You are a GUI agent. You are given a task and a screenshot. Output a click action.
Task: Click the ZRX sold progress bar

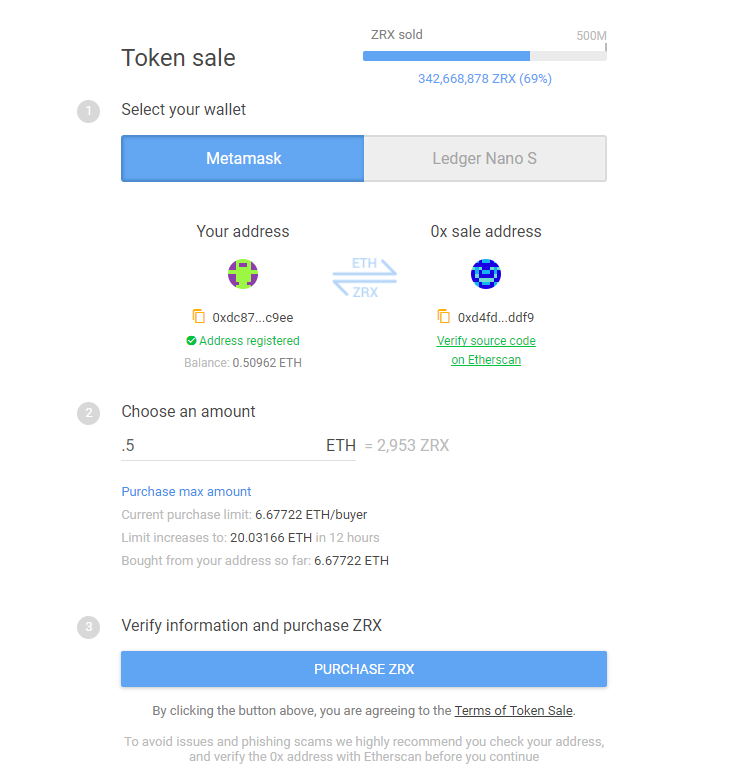click(484, 56)
